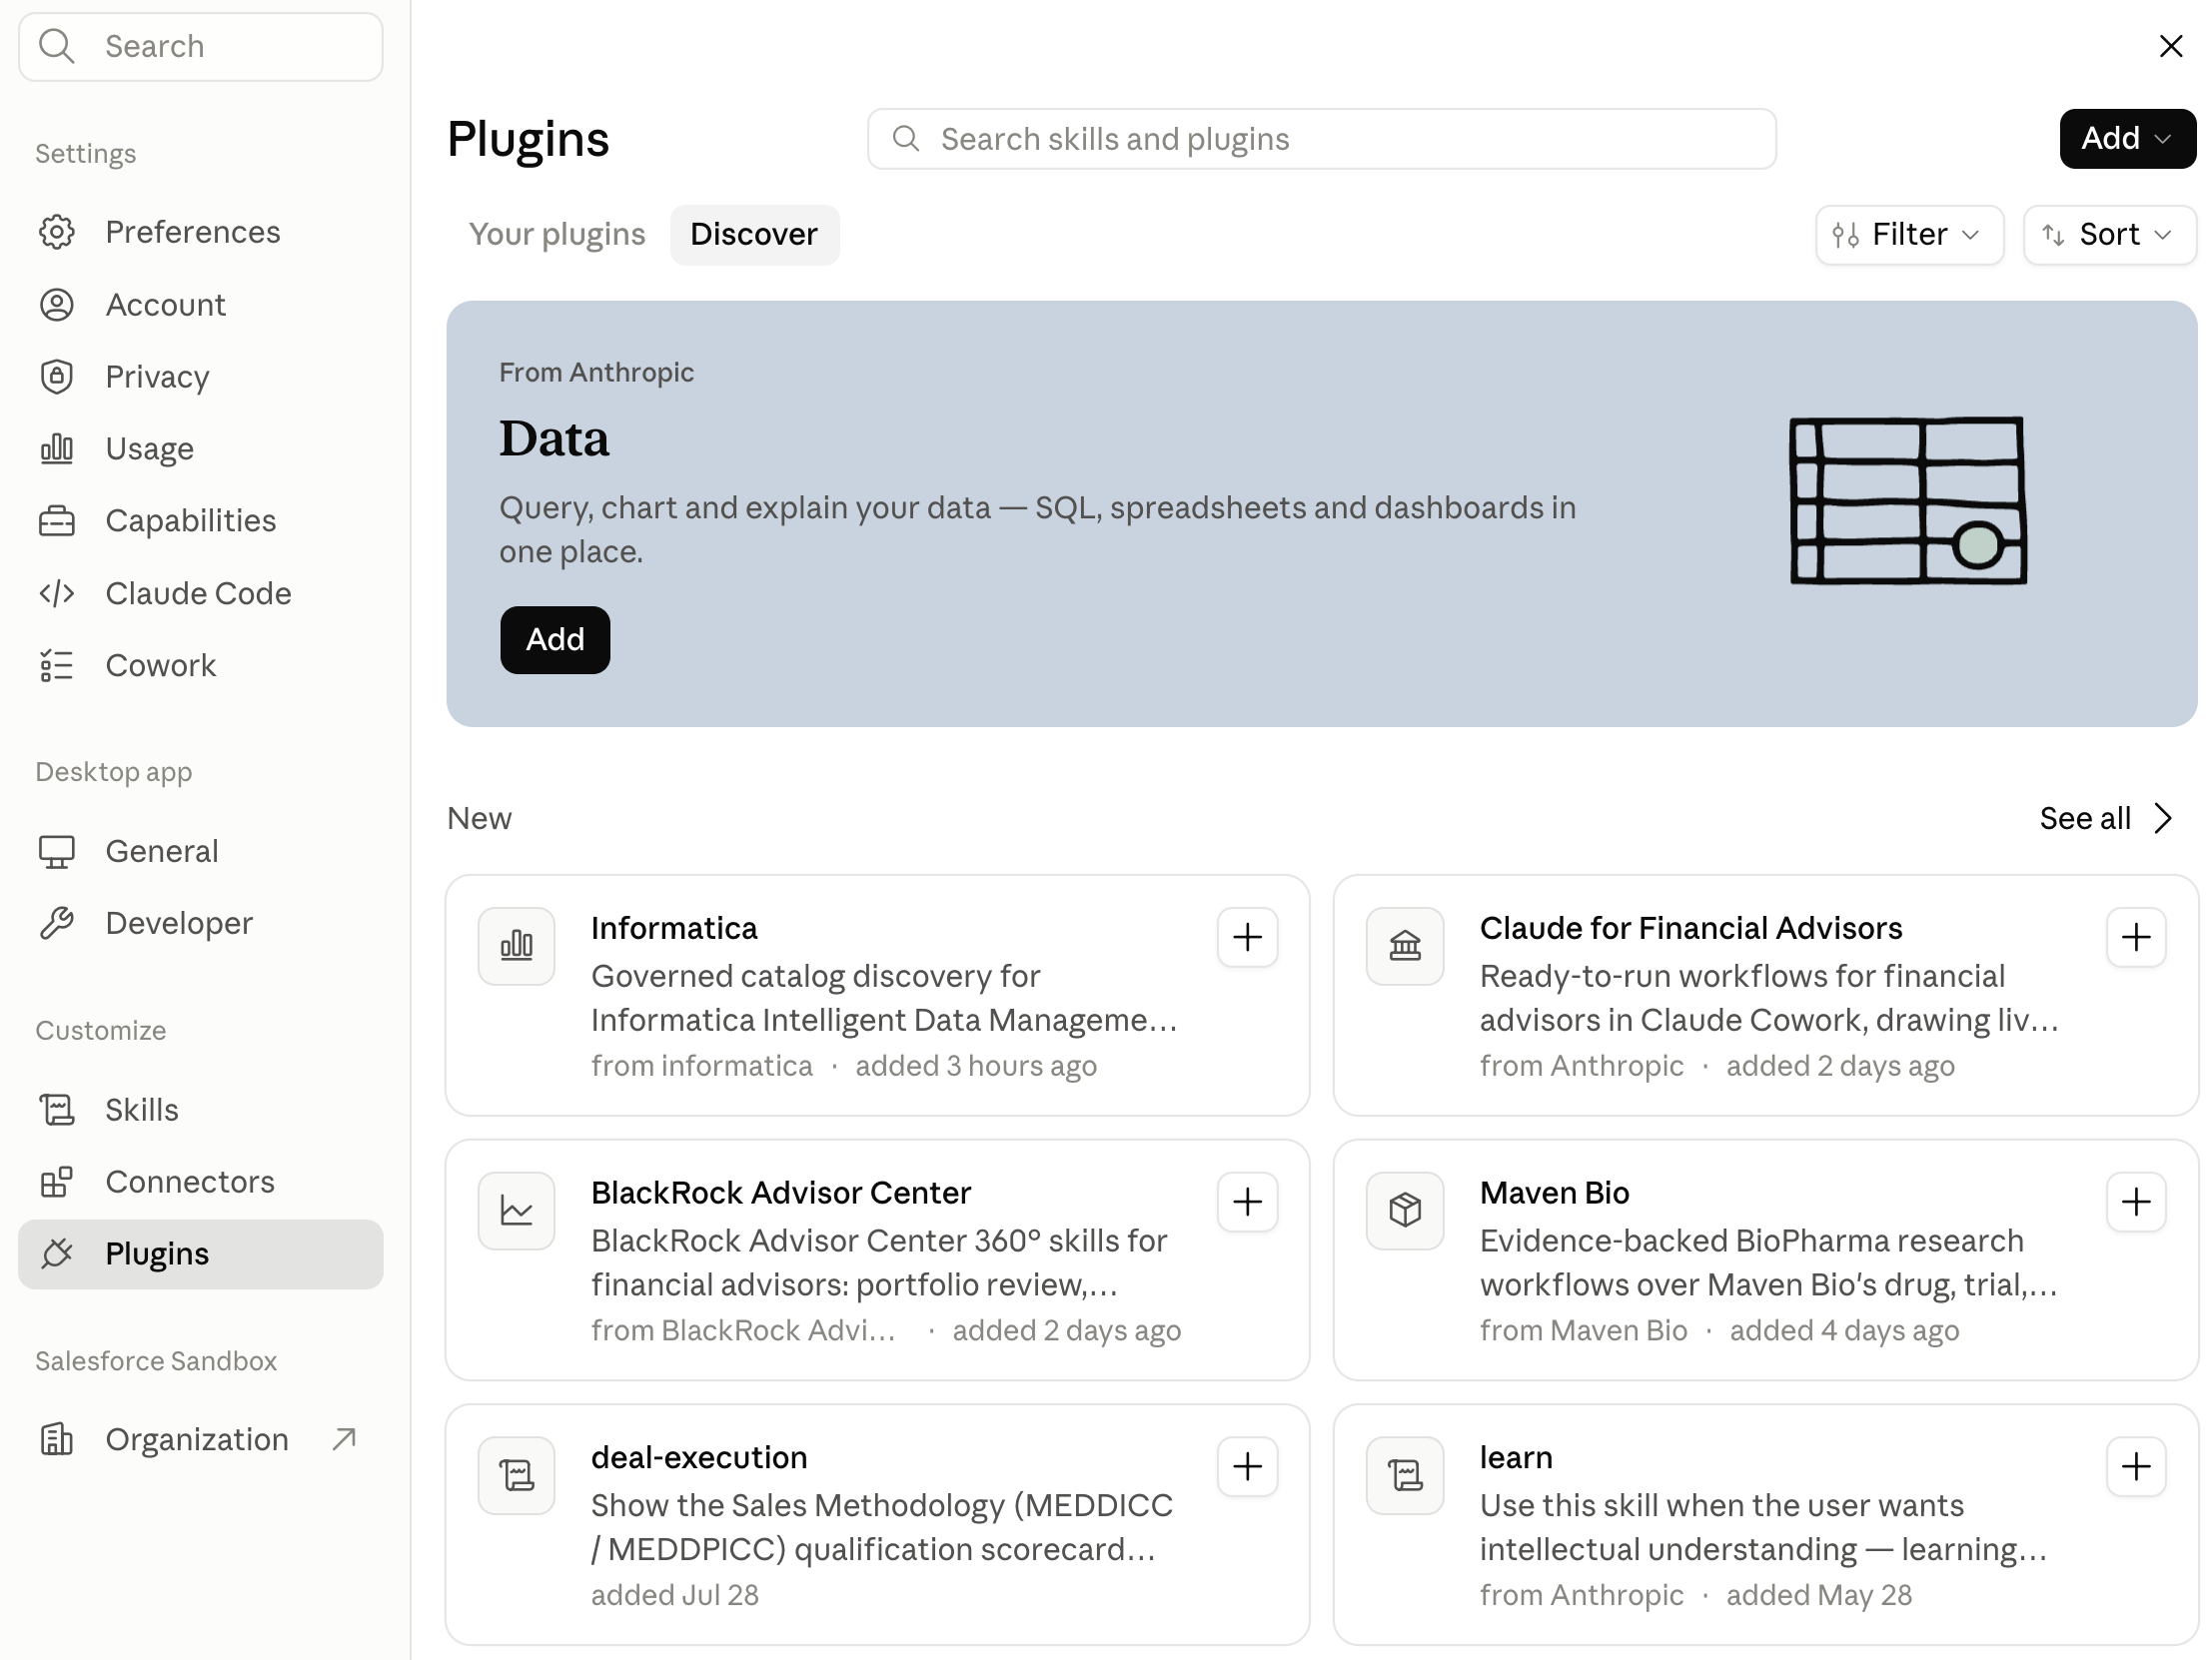Click the Search skills and plugins field
Image resolution: width=2212 pixels, height=1660 pixels.
pos(1322,139)
